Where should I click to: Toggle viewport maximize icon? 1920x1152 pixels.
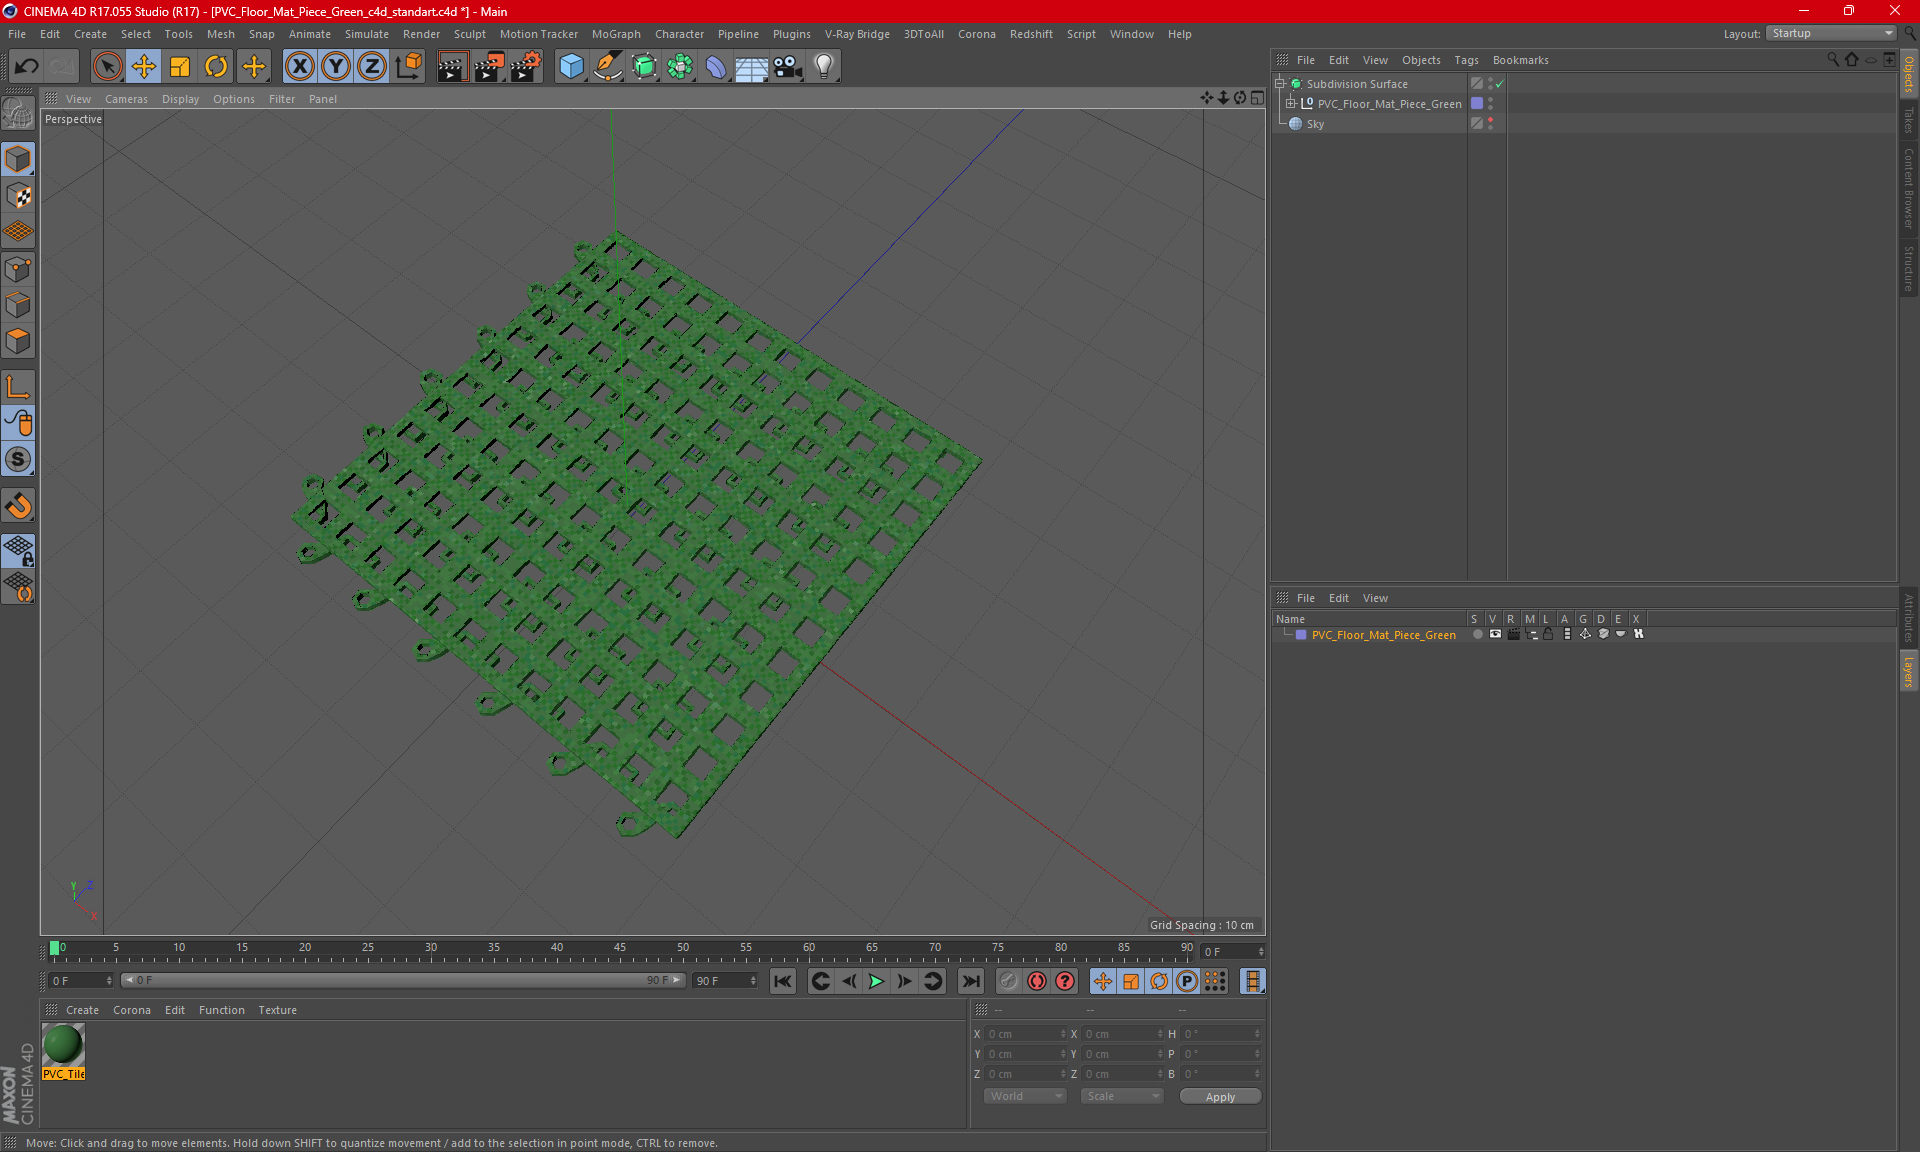1257,98
